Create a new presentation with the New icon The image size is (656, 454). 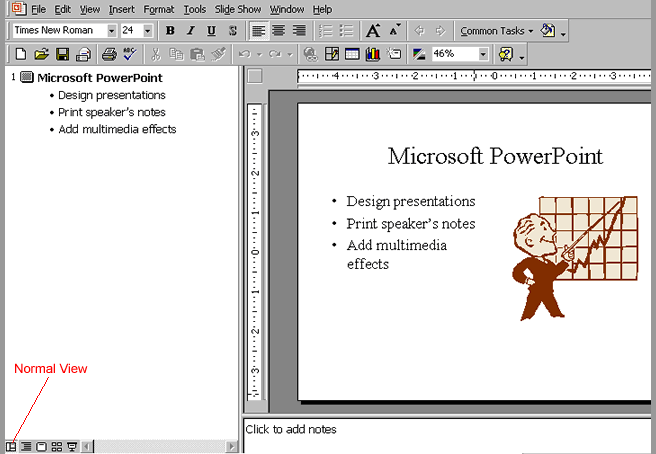pos(21,54)
